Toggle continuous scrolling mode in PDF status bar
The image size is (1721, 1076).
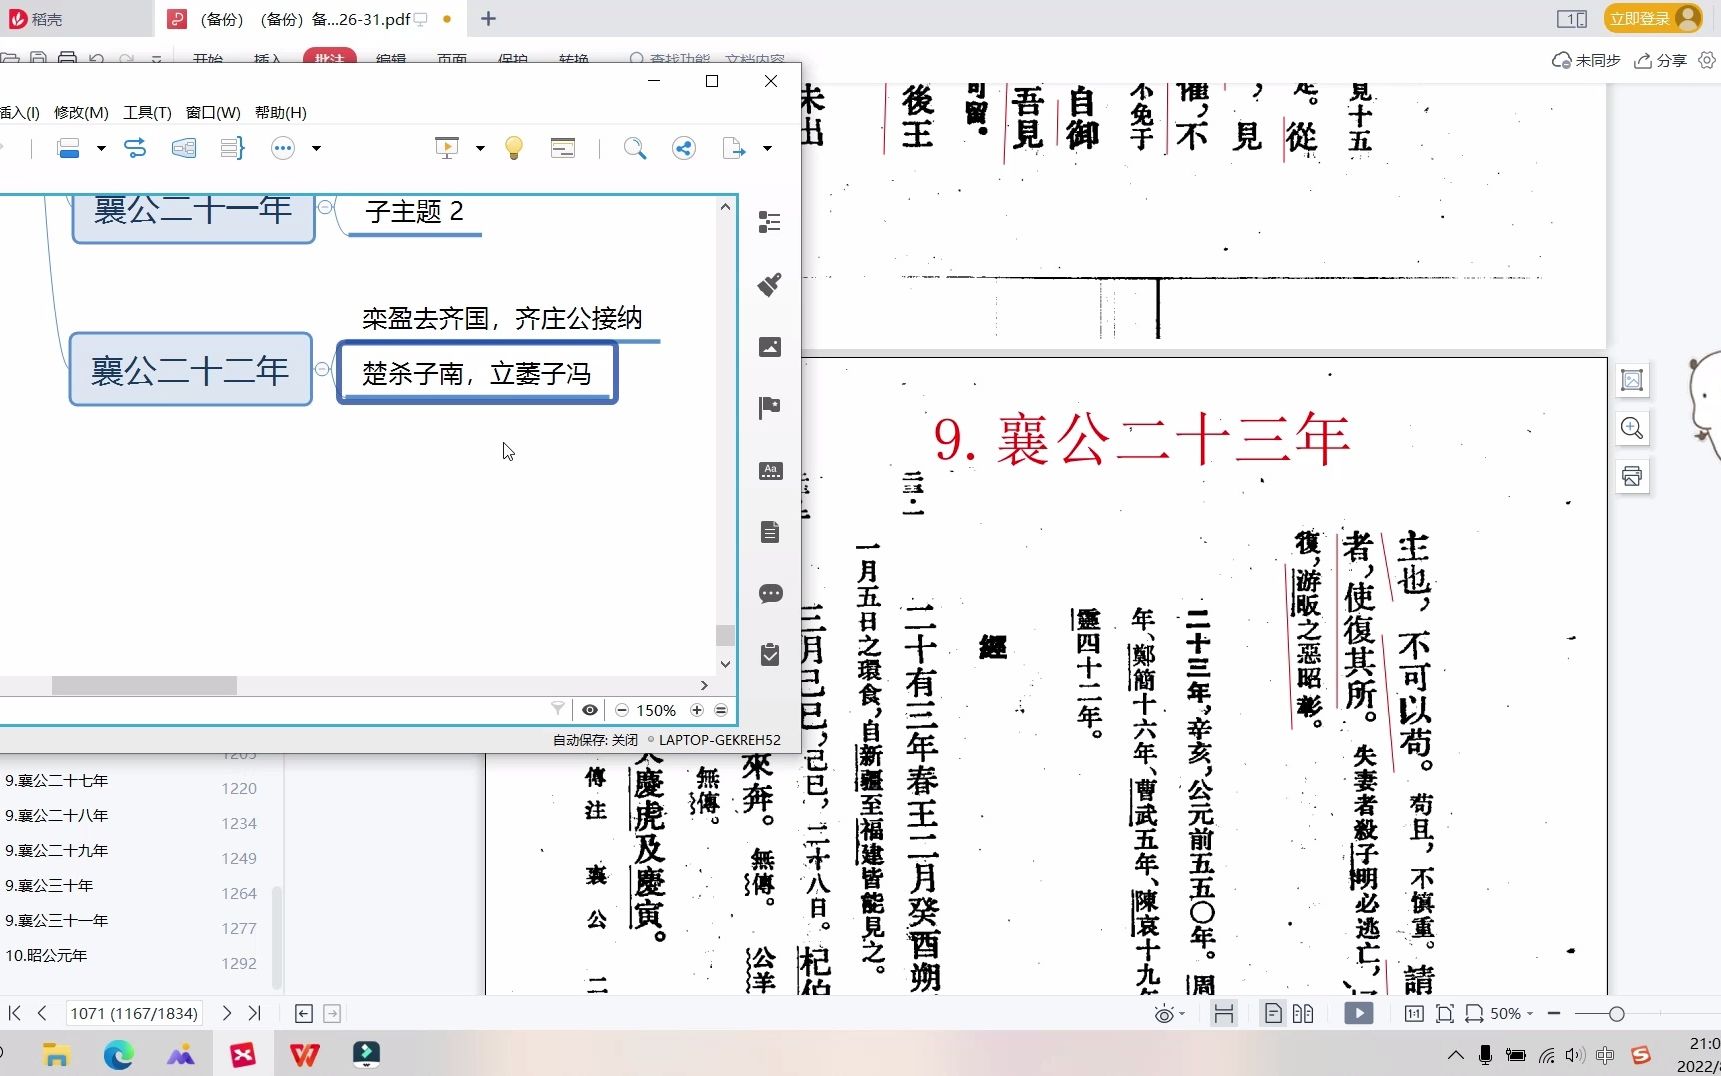[x=1223, y=1014]
